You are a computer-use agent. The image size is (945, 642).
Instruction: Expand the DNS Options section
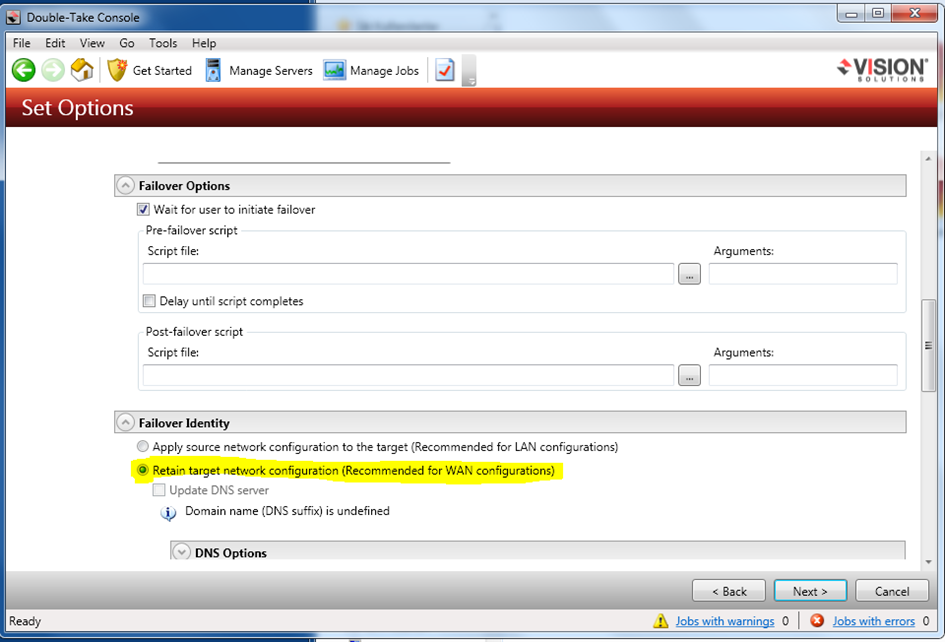pos(181,552)
